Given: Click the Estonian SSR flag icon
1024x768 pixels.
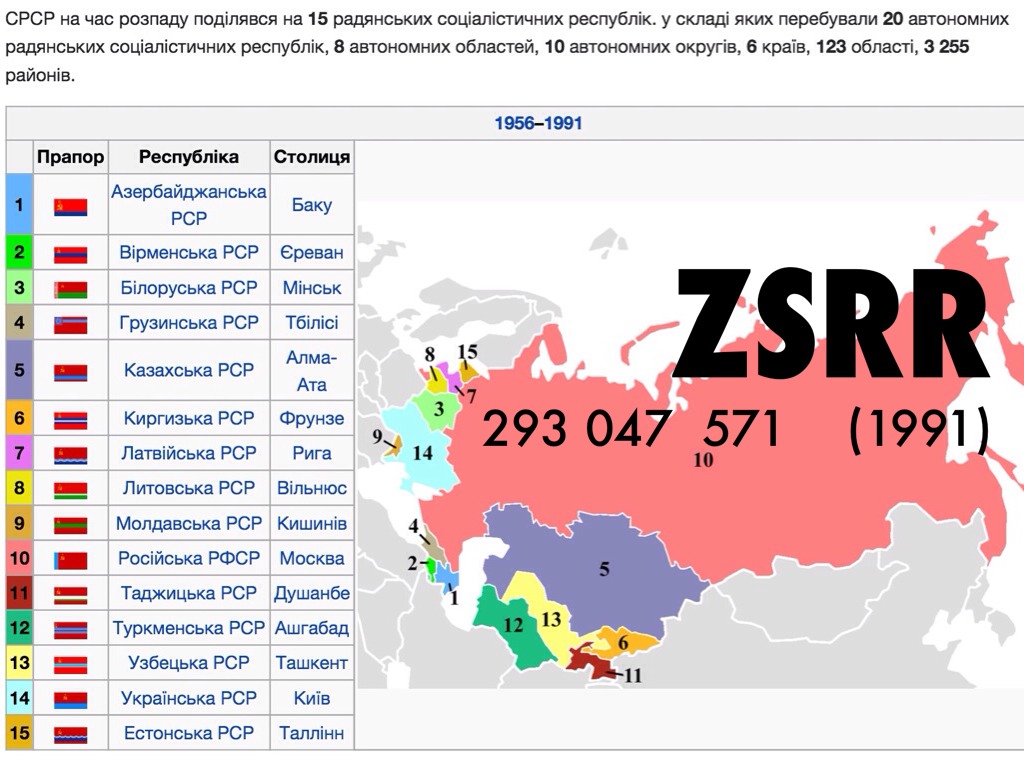Looking at the screenshot, I should tap(70, 734).
